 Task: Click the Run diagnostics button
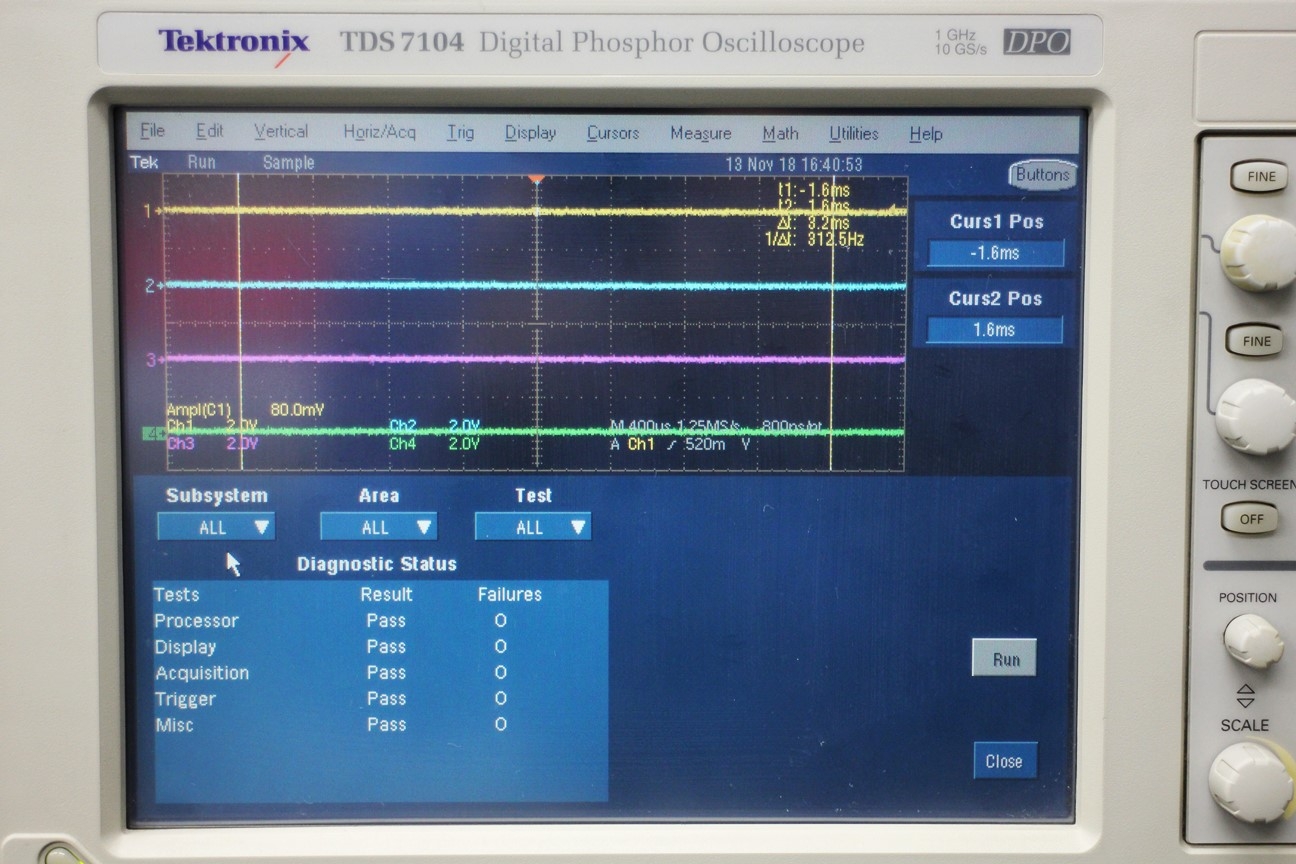click(x=1004, y=659)
